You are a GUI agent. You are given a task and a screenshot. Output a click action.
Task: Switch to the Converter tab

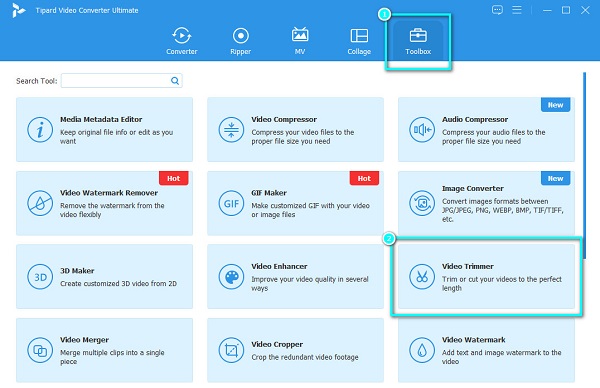(182, 41)
